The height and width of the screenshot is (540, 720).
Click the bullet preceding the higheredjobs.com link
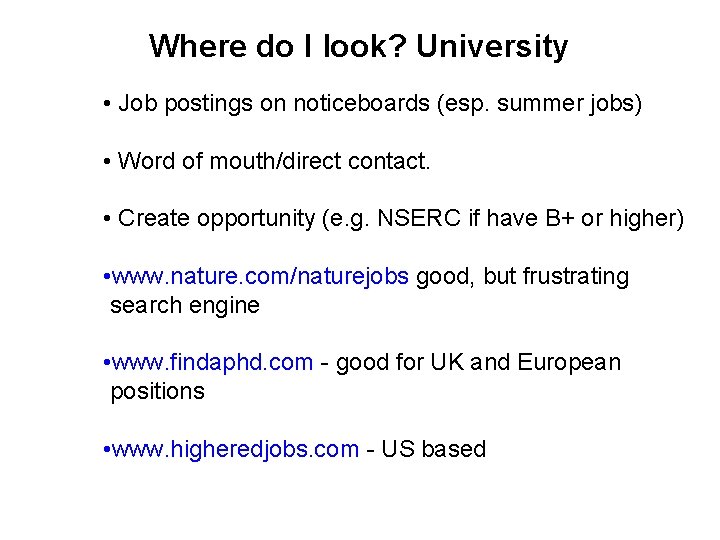tap(106, 450)
